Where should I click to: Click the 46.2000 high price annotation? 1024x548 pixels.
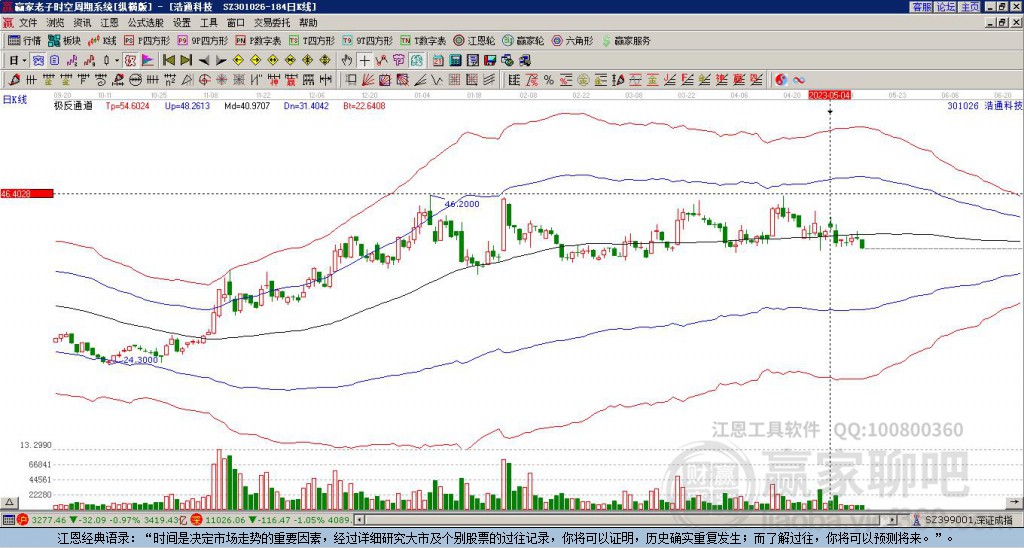(462, 204)
